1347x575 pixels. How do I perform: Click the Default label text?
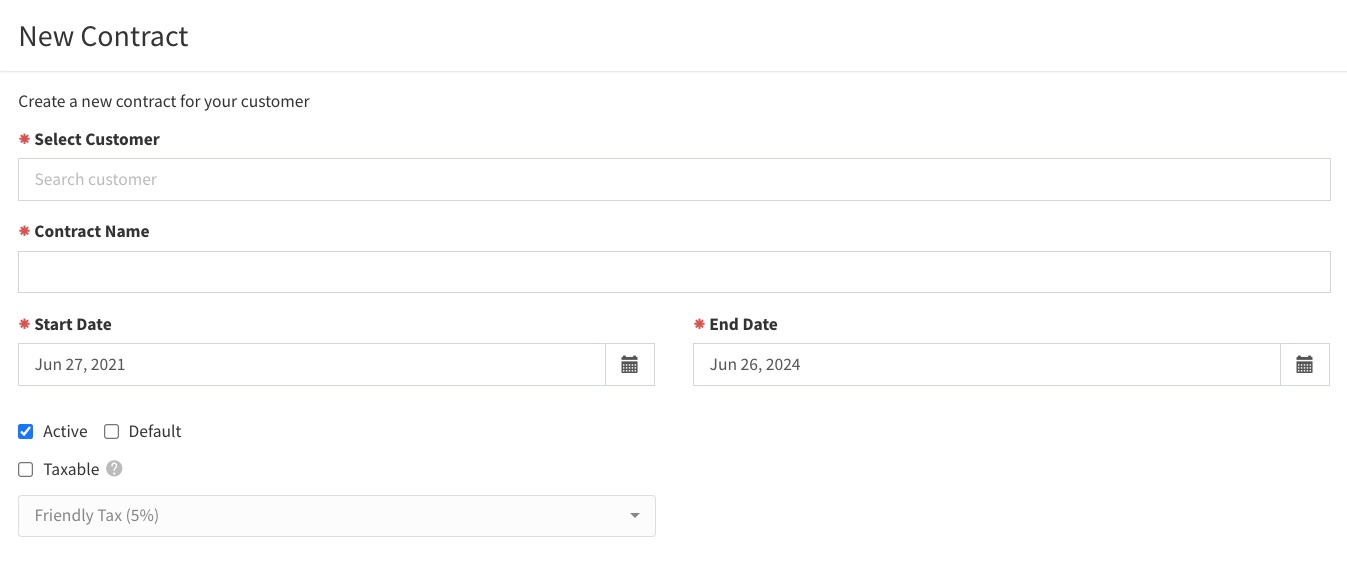155,432
